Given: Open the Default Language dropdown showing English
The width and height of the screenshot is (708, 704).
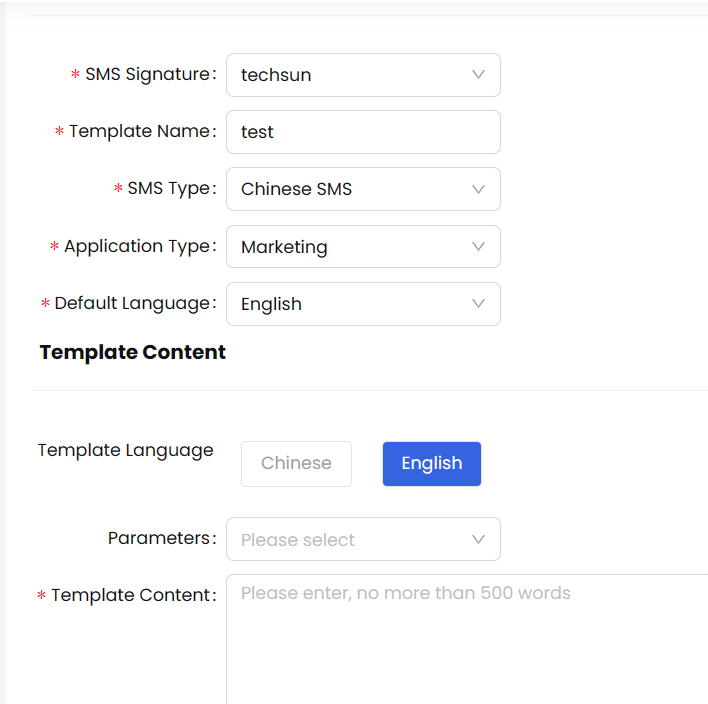Looking at the screenshot, I should 350,304.
